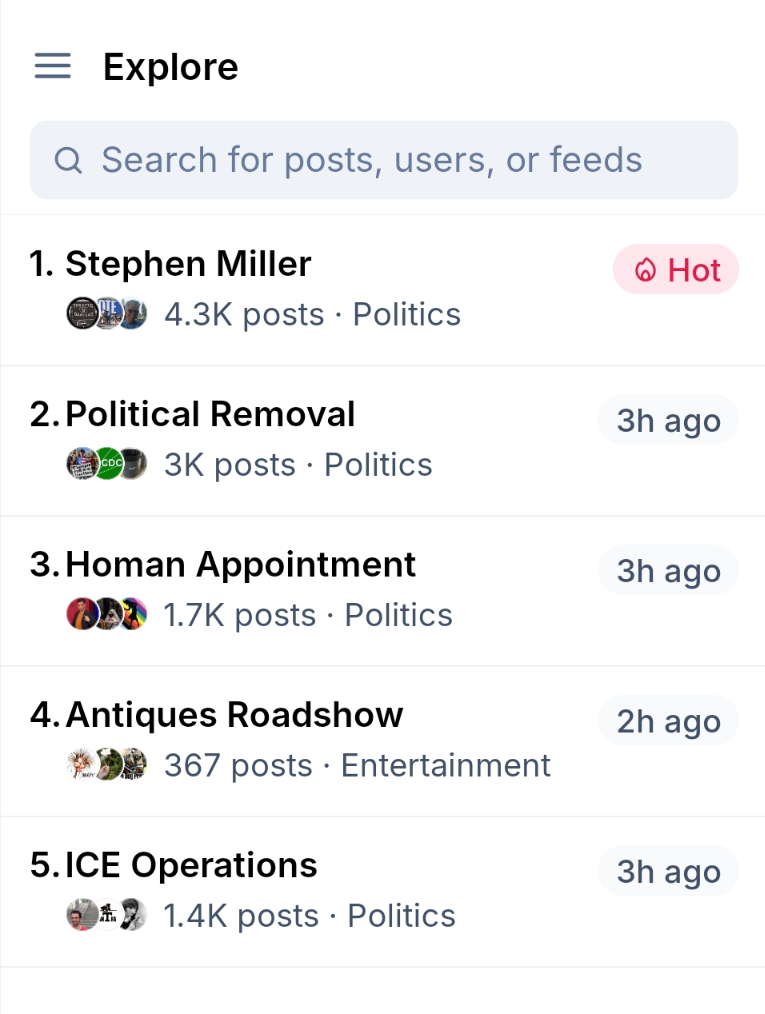Click ICE Operations' avatar cluster
The width and height of the screenshot is (765, 1014).
tap(107, 915)
